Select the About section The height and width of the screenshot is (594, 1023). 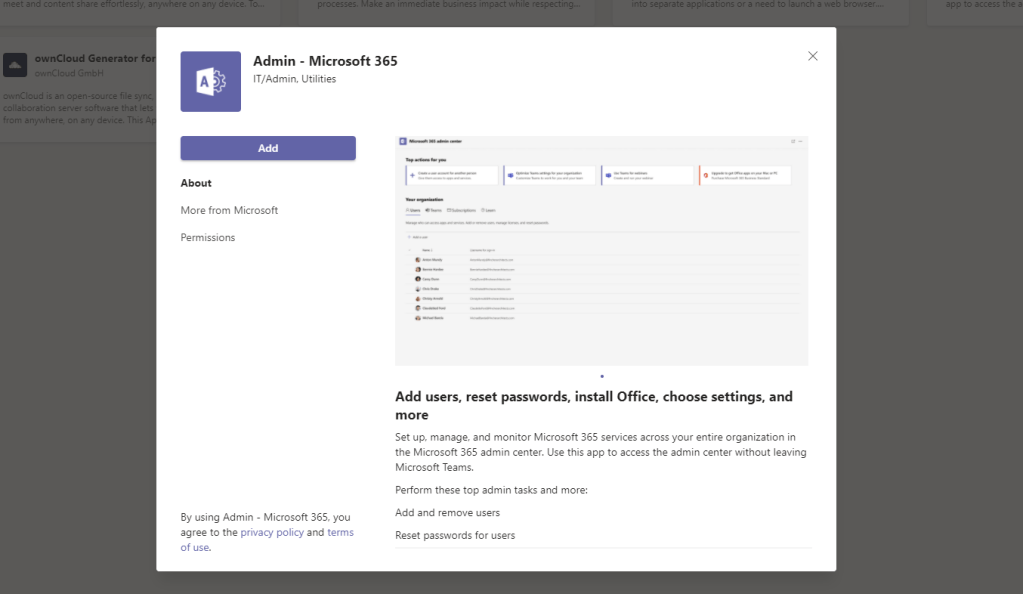point(196,183)
